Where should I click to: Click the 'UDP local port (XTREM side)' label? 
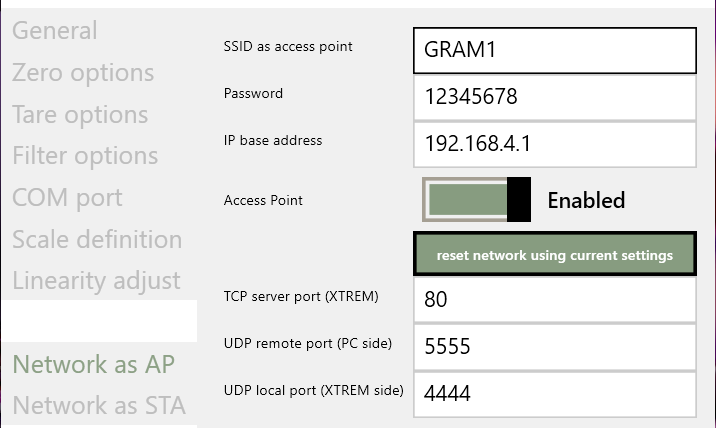pos(314,391)
